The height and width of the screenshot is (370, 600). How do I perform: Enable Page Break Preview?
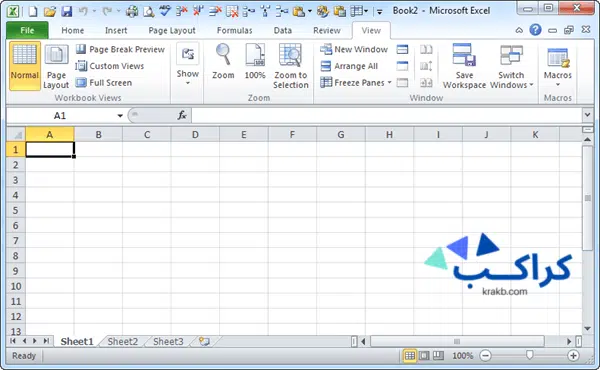click(x=120, y=49)
